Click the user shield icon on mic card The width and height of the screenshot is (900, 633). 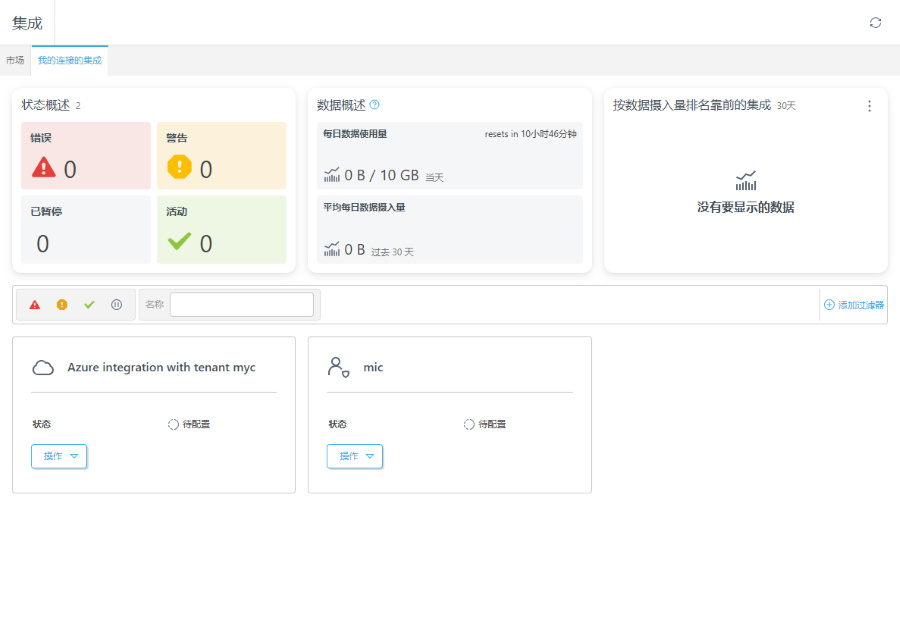[338, 367]
